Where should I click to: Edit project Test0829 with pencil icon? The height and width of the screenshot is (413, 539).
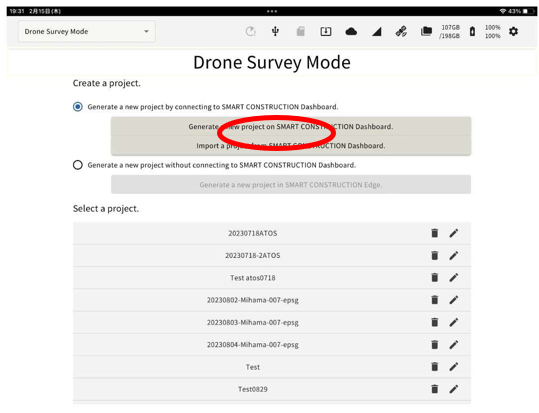pyautogui.click(x=454, y=389)
